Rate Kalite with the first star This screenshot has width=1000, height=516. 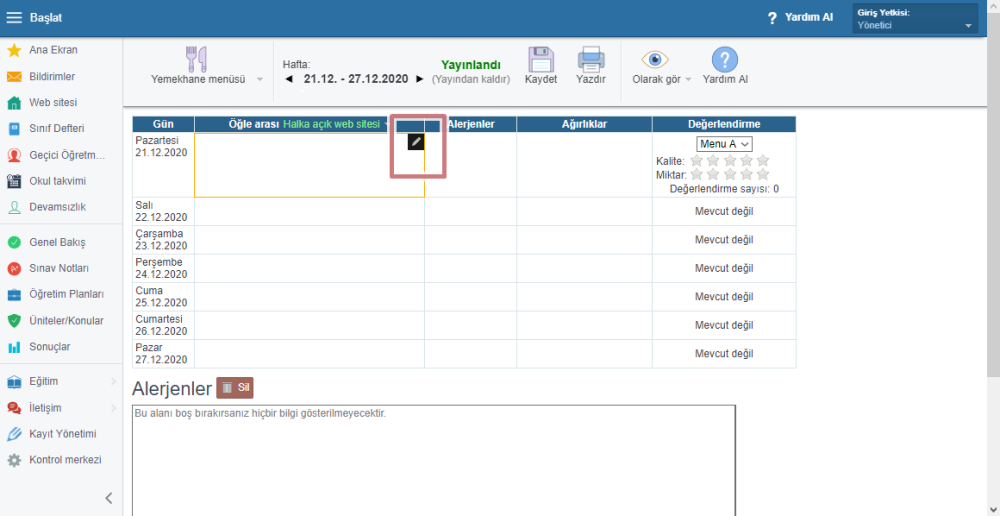(696, 161)
